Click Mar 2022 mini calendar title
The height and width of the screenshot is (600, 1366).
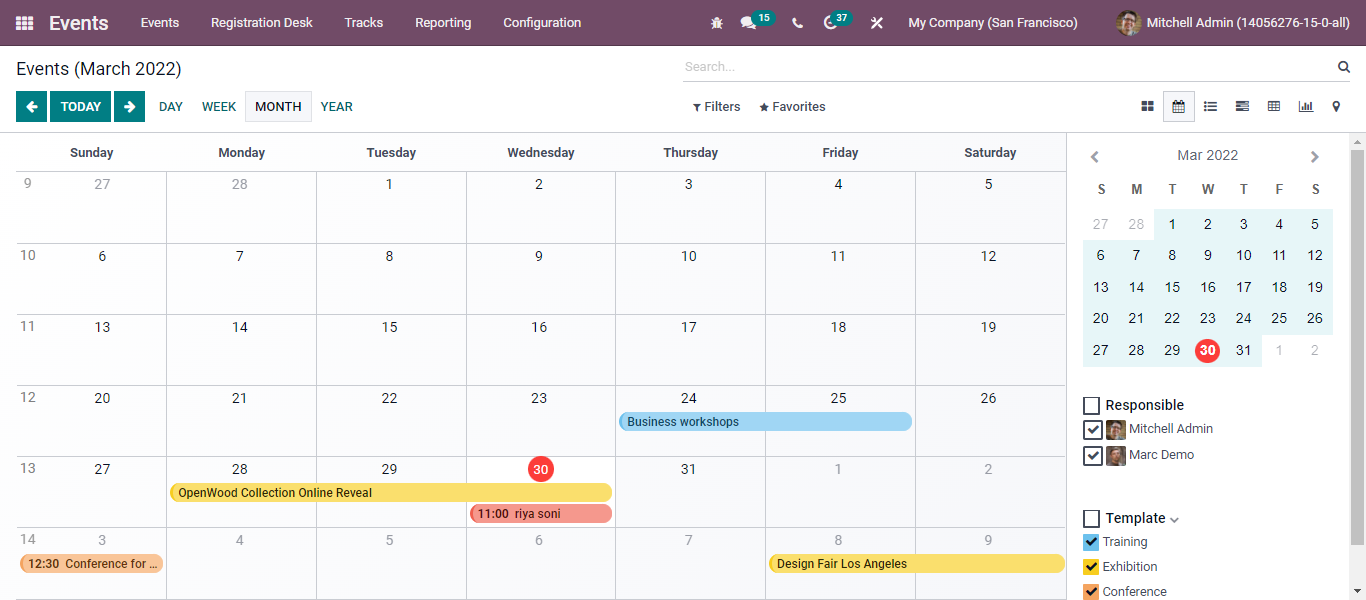(x=1207, y=156)
